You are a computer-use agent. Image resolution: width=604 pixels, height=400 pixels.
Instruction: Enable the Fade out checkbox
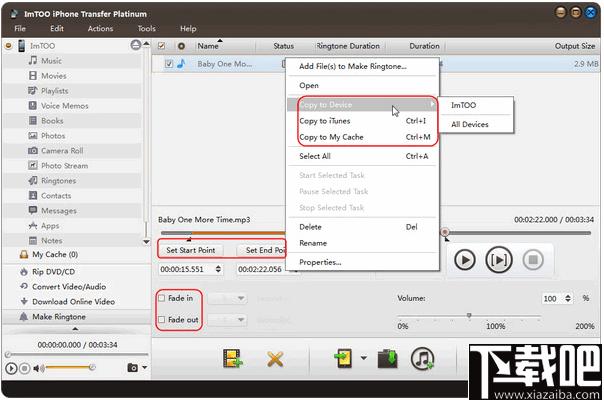162,319
